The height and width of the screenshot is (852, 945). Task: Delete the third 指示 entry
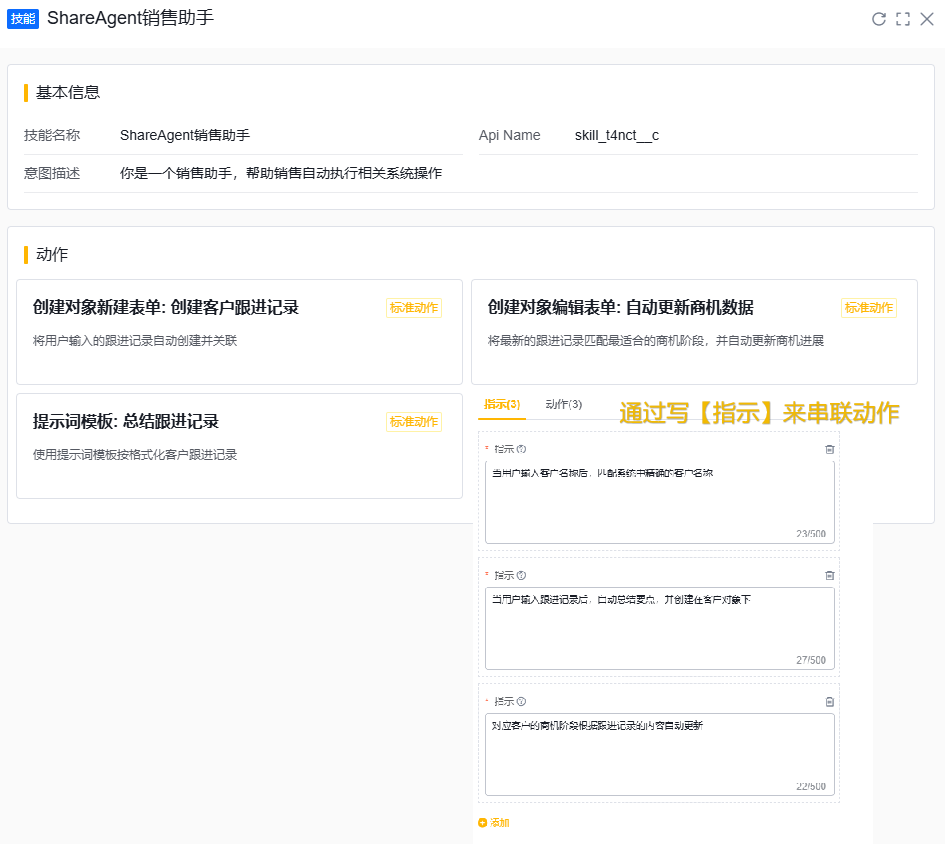(x=829, y=701)
